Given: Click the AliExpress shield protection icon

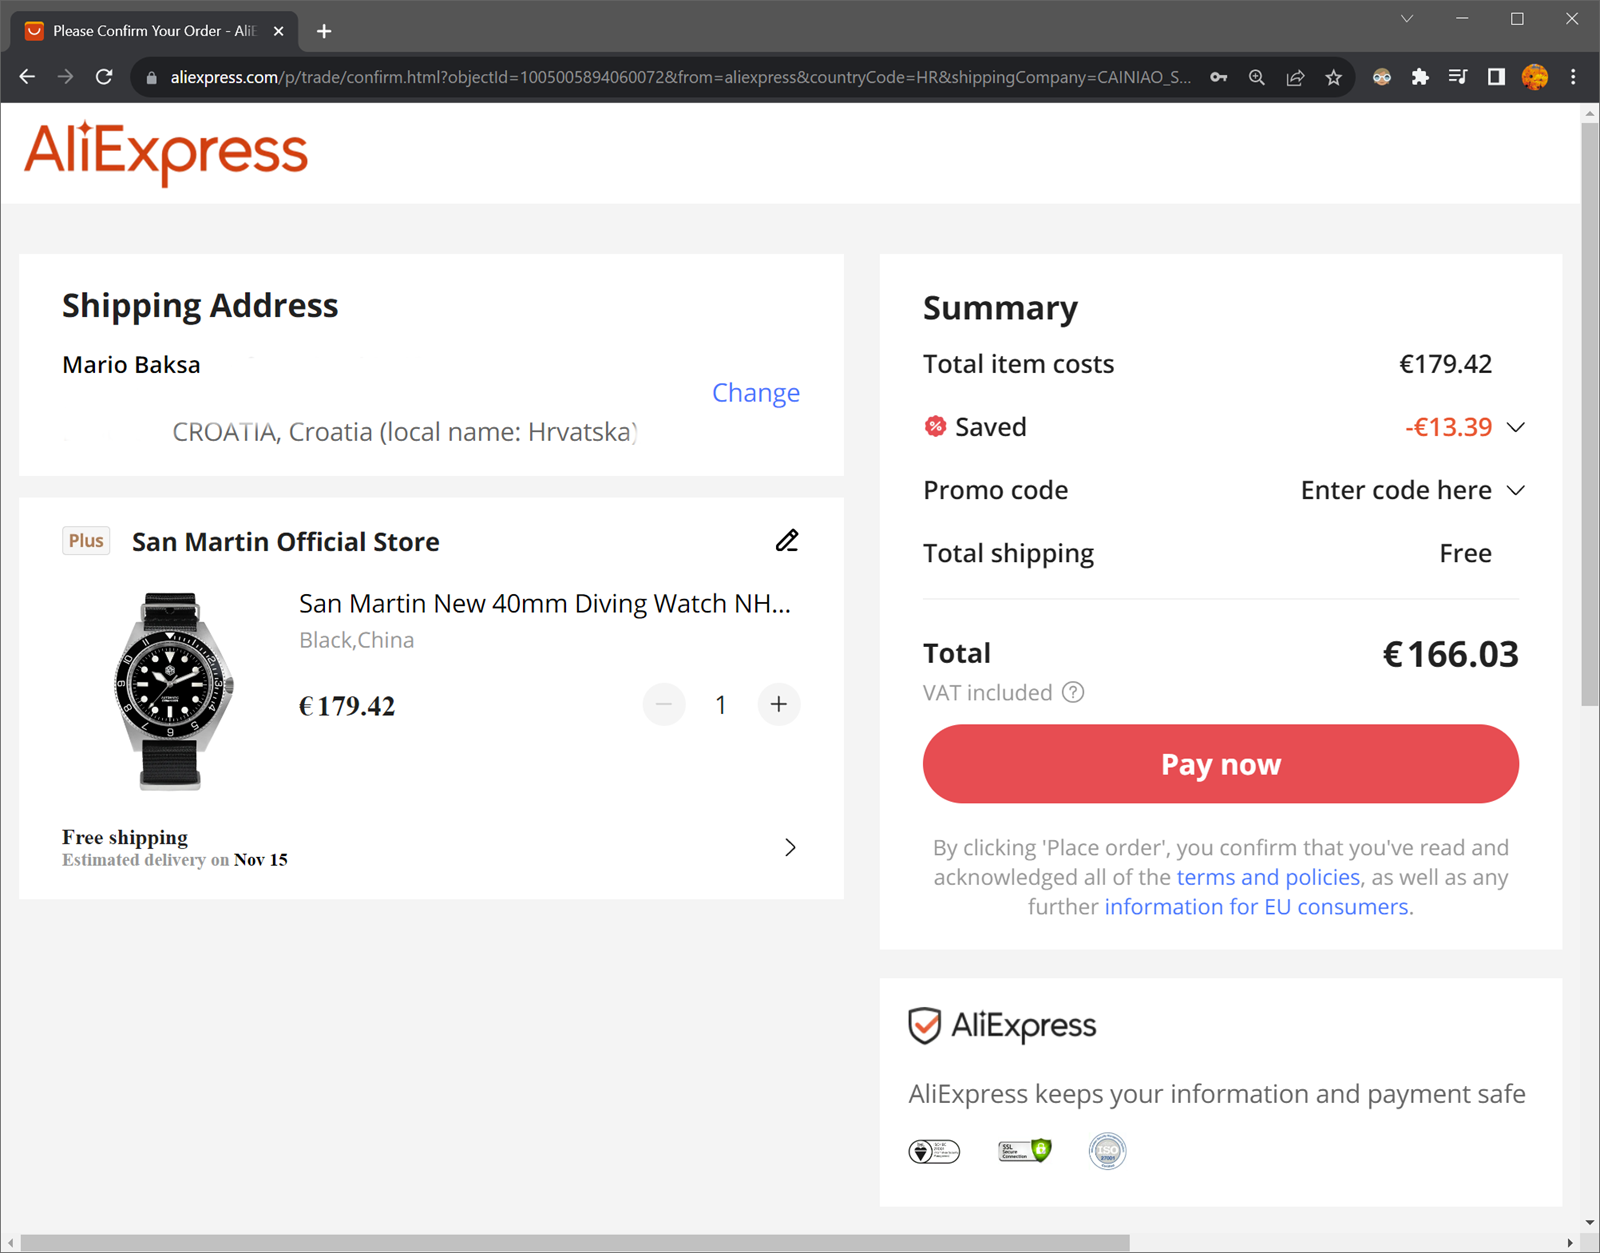Looking at the screenshot, I should click(925, 1026).
